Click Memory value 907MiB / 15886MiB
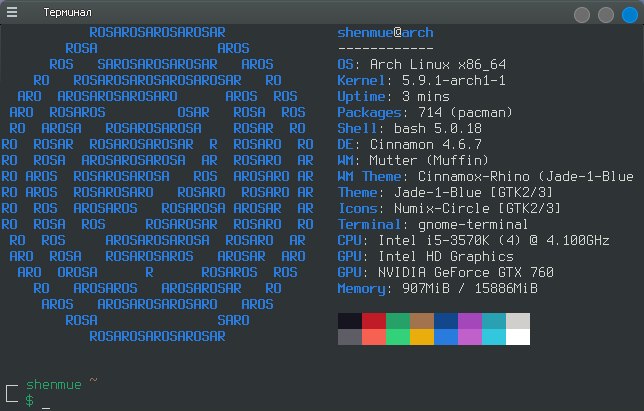 click(469, 289)
